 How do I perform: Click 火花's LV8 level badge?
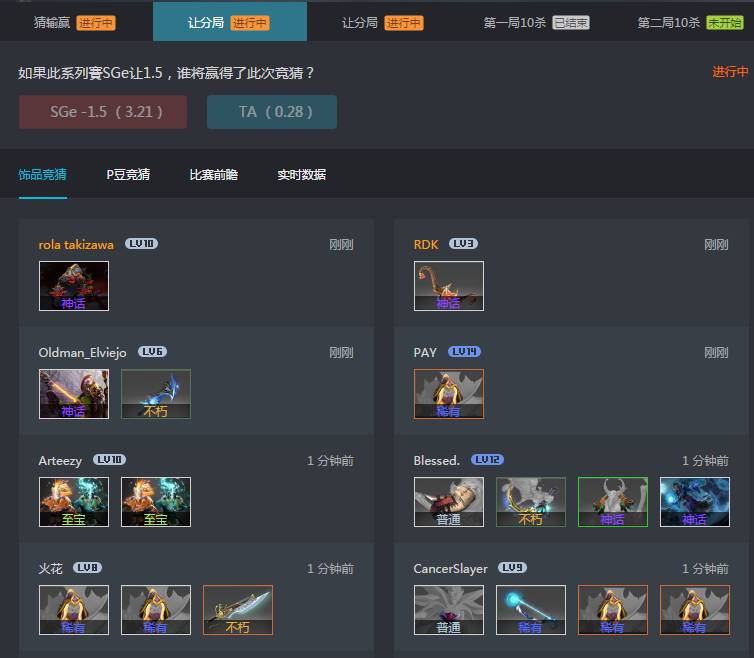tap(88, 568)
